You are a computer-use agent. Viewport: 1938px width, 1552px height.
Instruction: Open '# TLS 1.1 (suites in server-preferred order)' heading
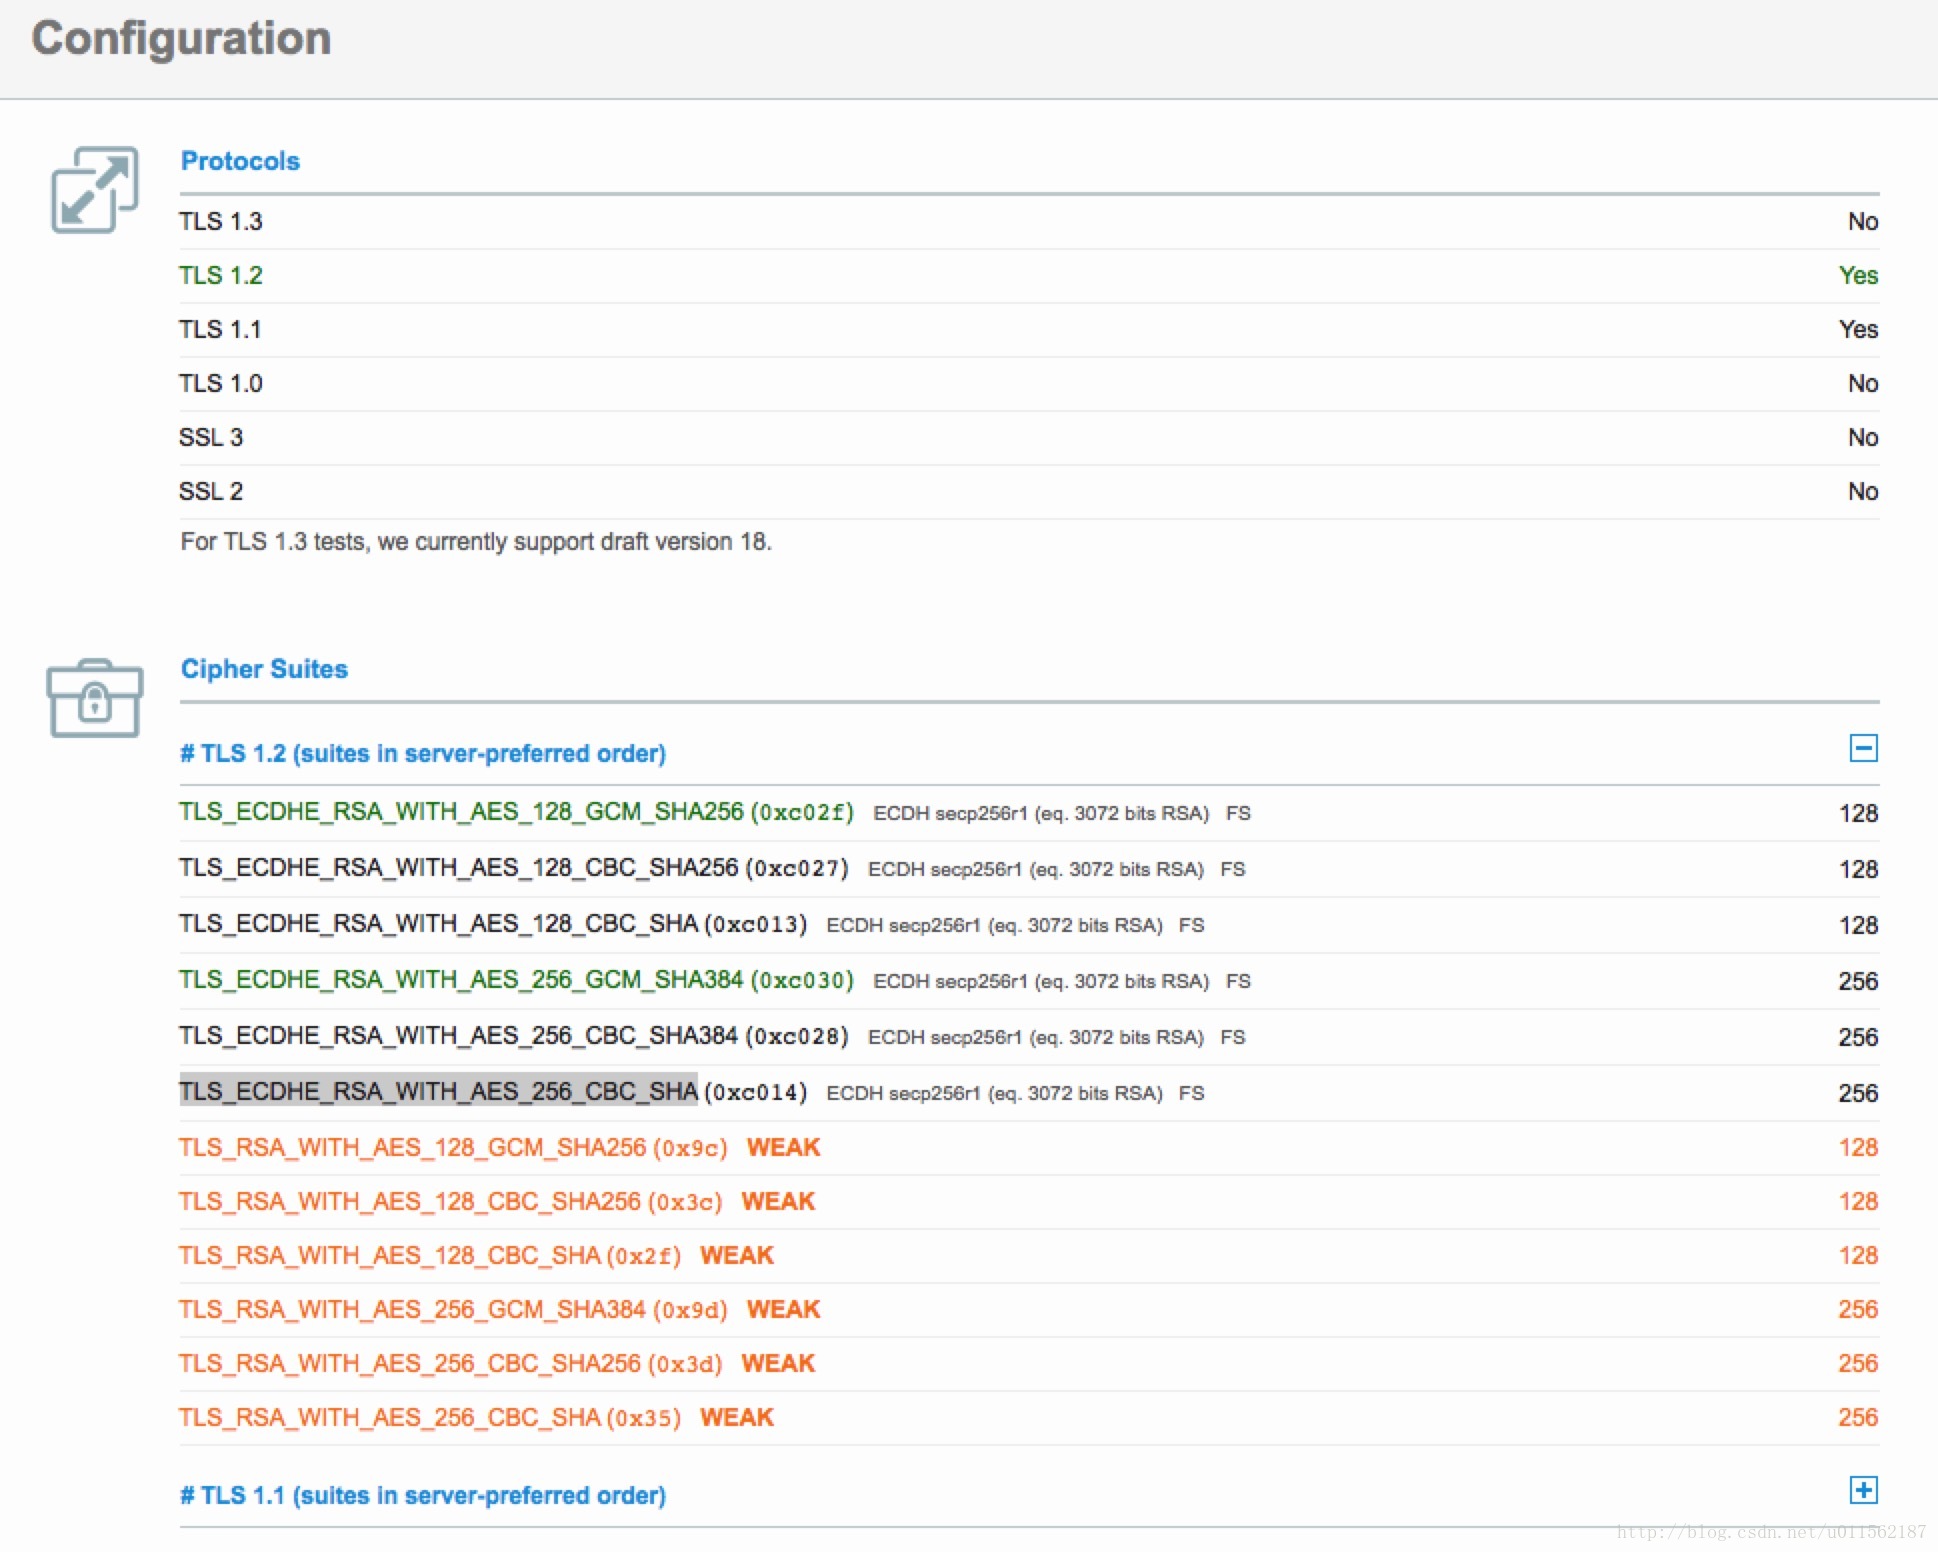[x=422, y=1495]
